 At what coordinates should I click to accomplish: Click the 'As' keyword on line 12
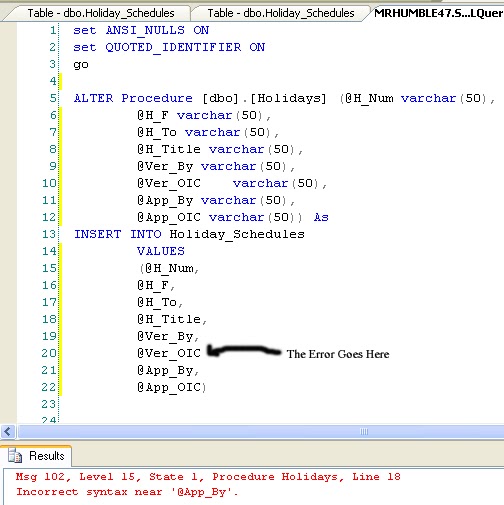[321, 217]
